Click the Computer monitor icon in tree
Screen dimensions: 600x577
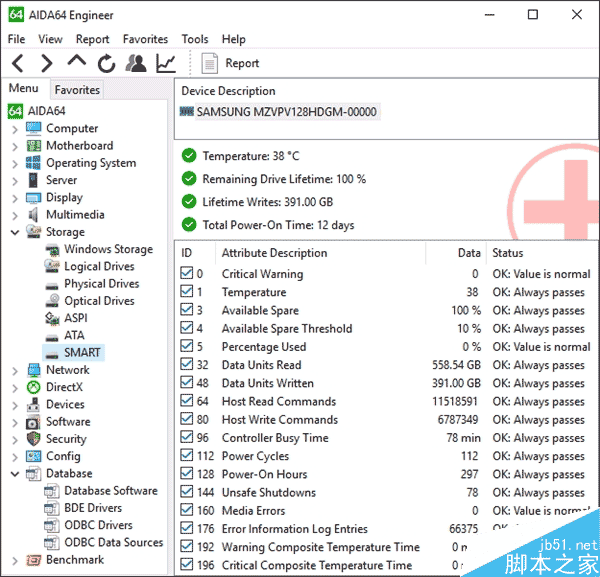click(33, 128)
